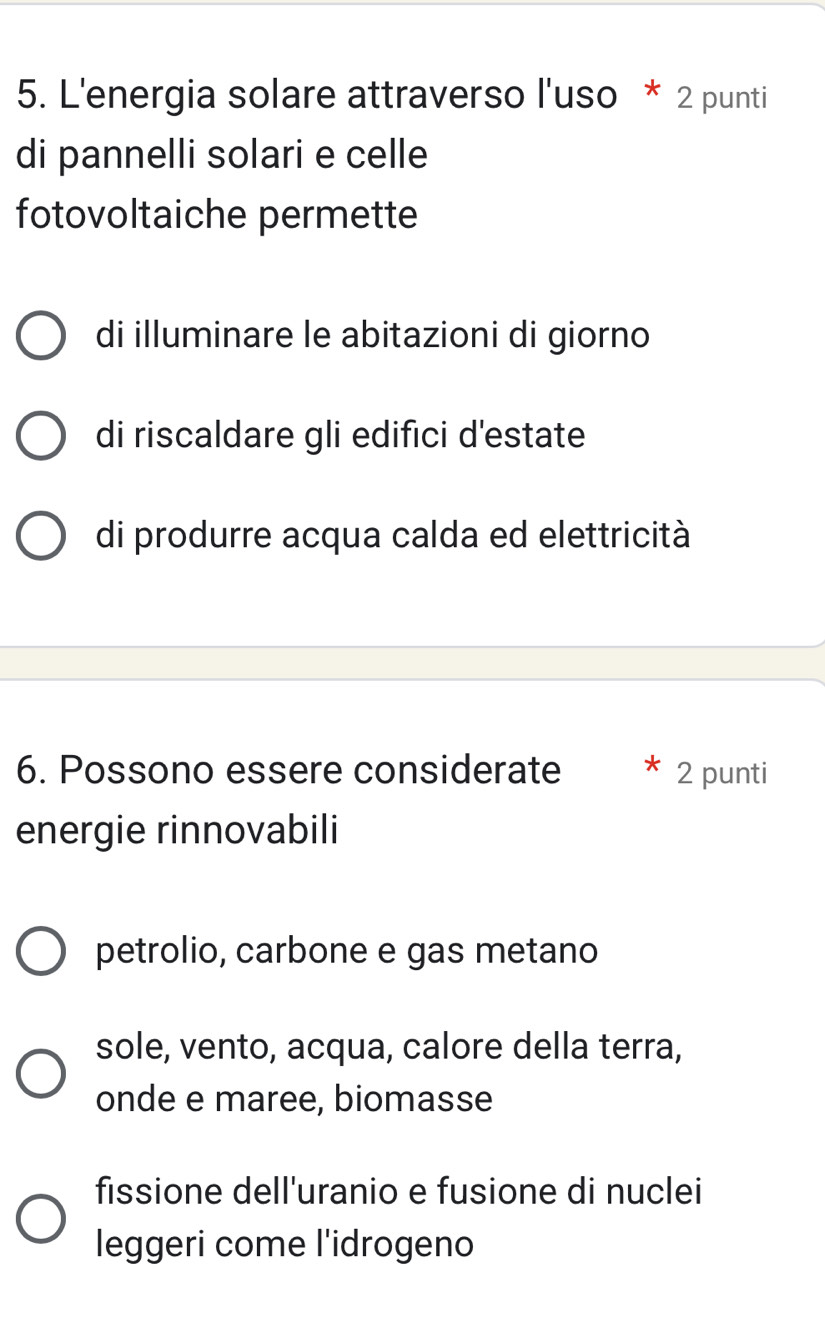Click the "2 punti" label of question 5

pos(721,98)
